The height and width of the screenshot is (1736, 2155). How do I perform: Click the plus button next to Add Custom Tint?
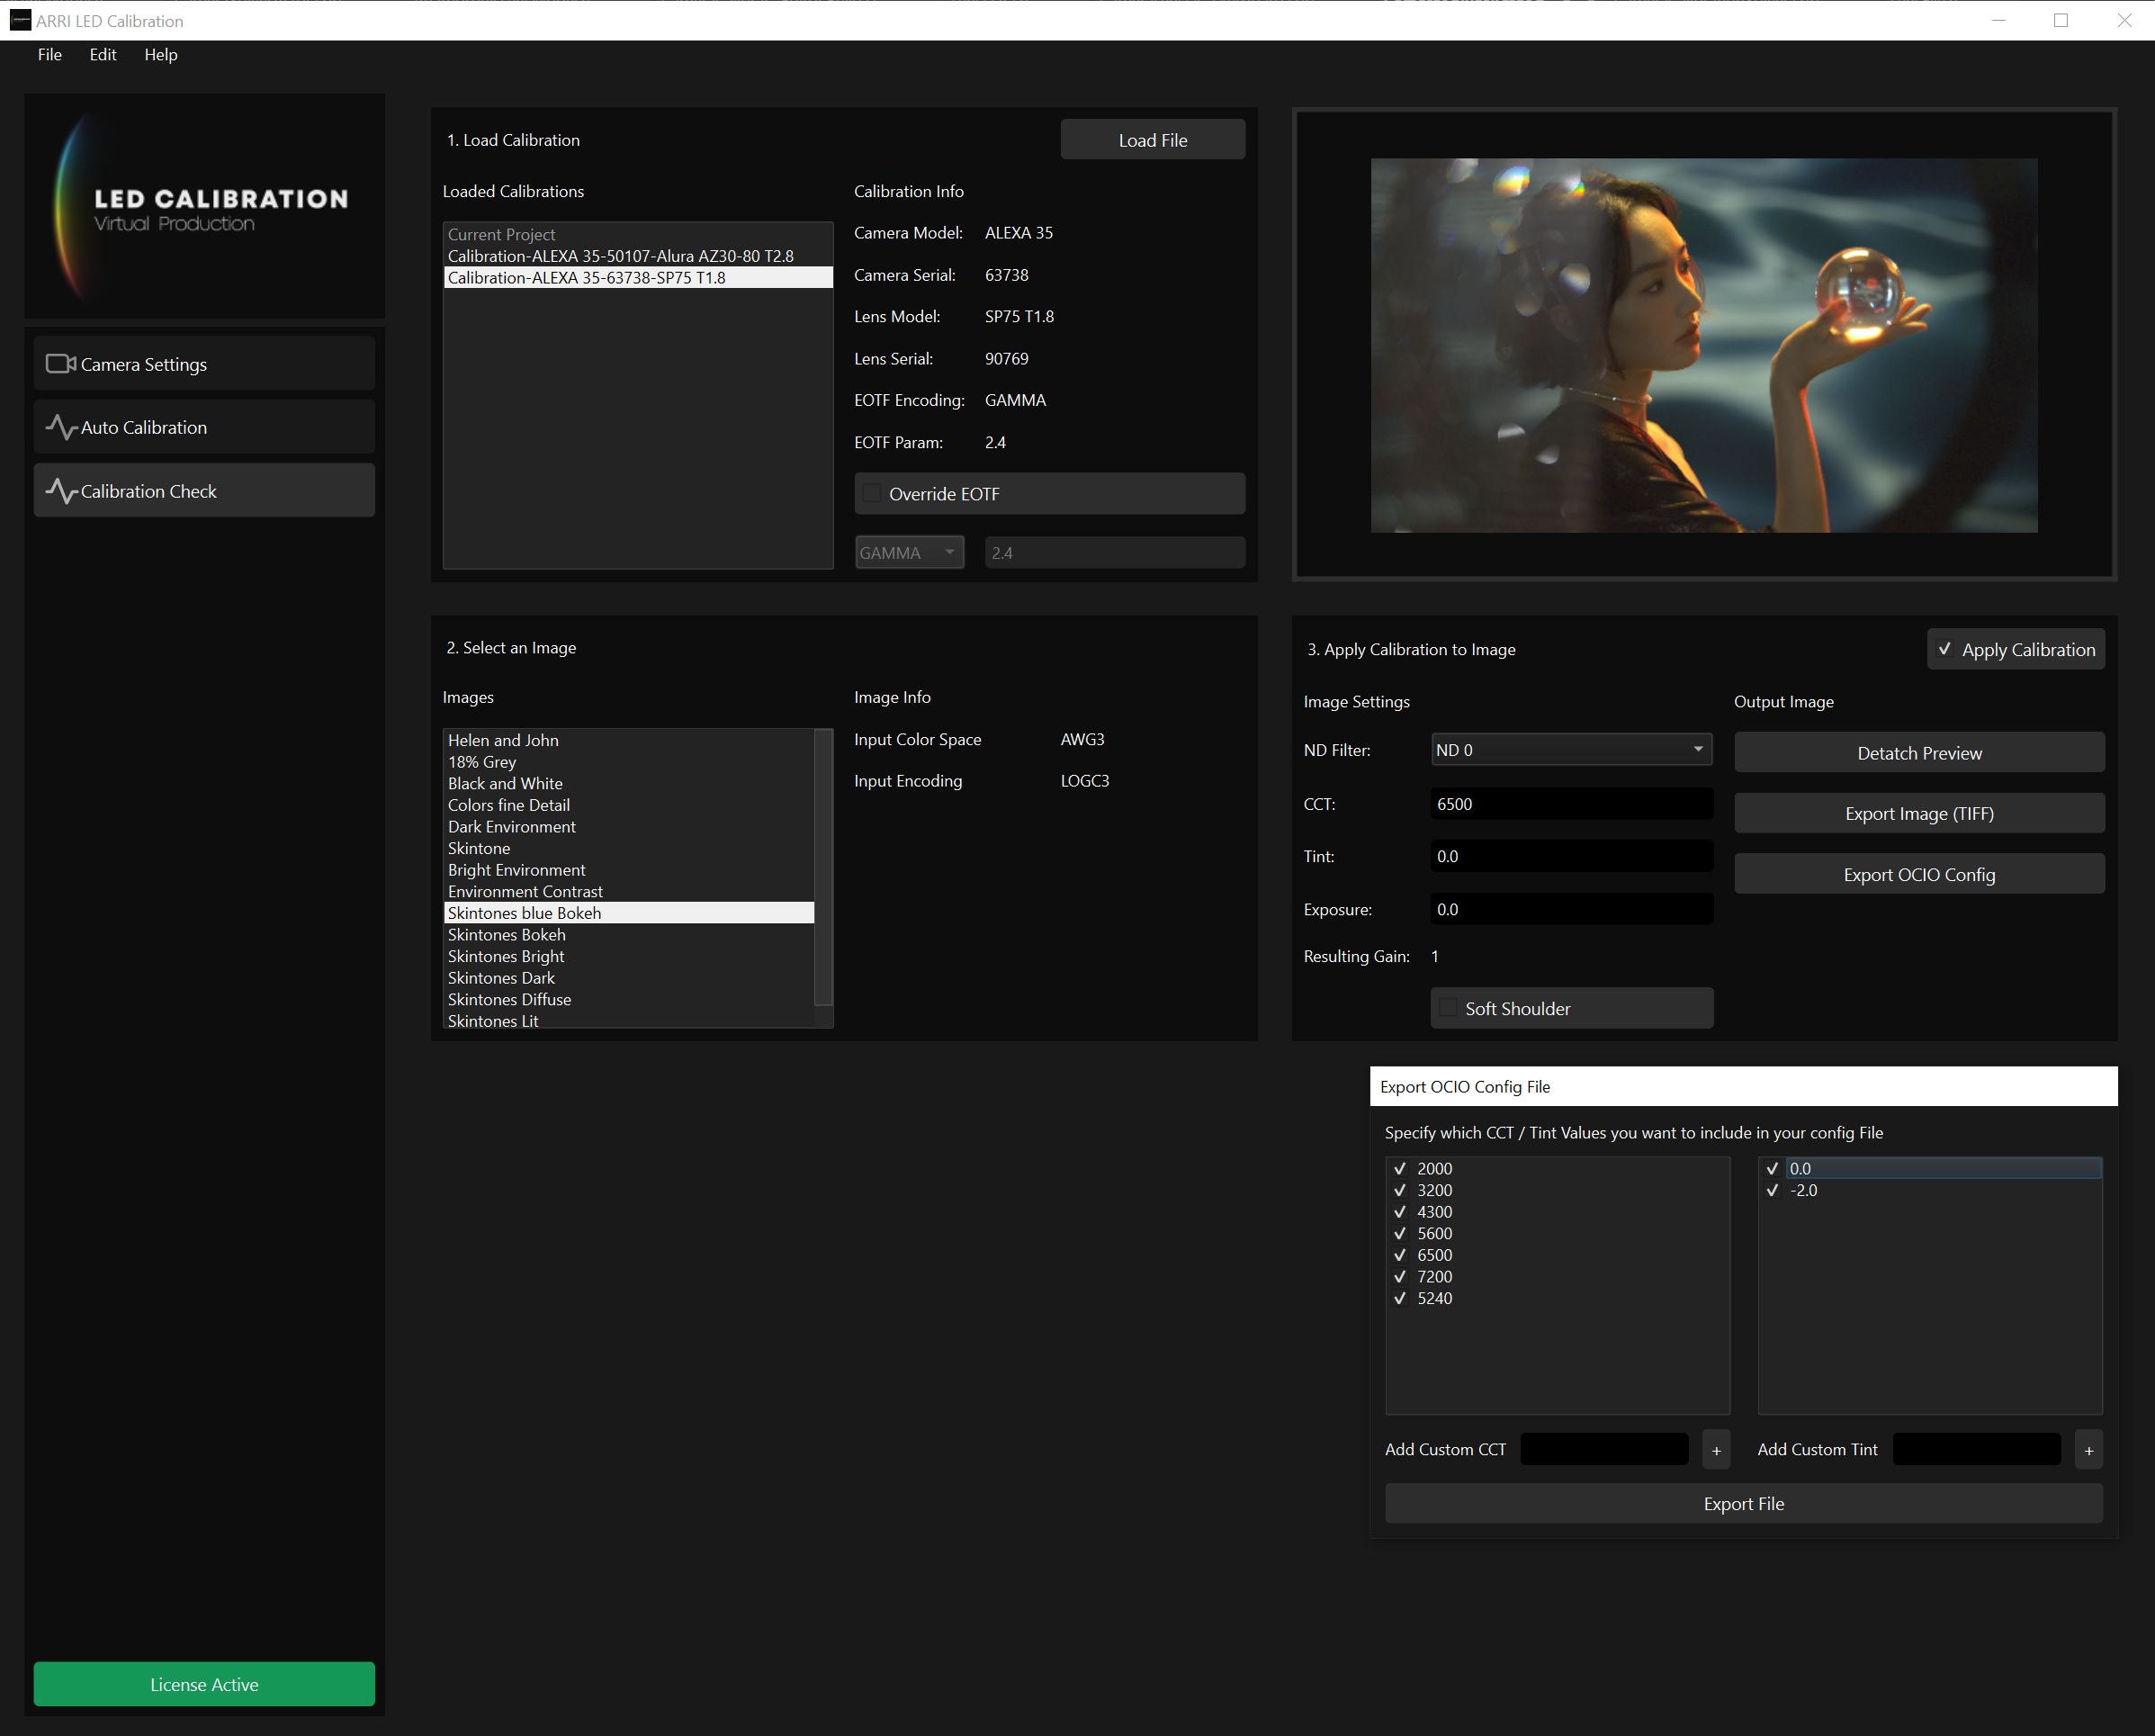2088,1450
